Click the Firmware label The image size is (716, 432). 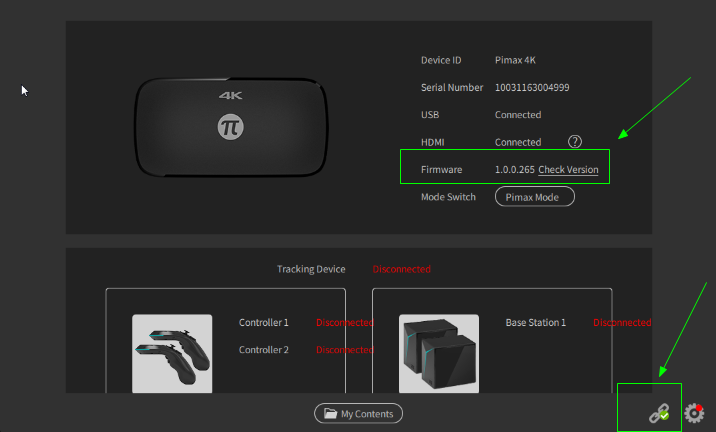click(442, 169)
